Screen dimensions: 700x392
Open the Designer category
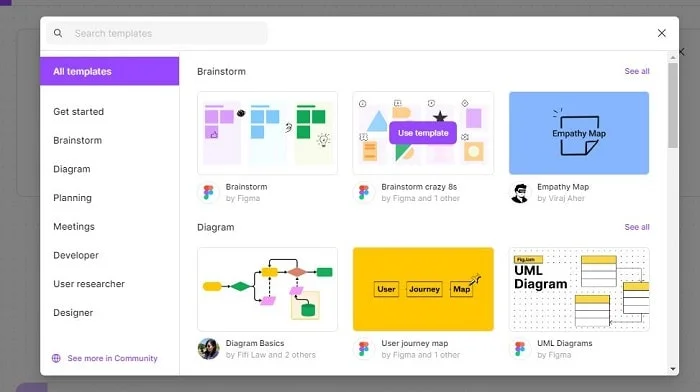click(x=73, y=313)
